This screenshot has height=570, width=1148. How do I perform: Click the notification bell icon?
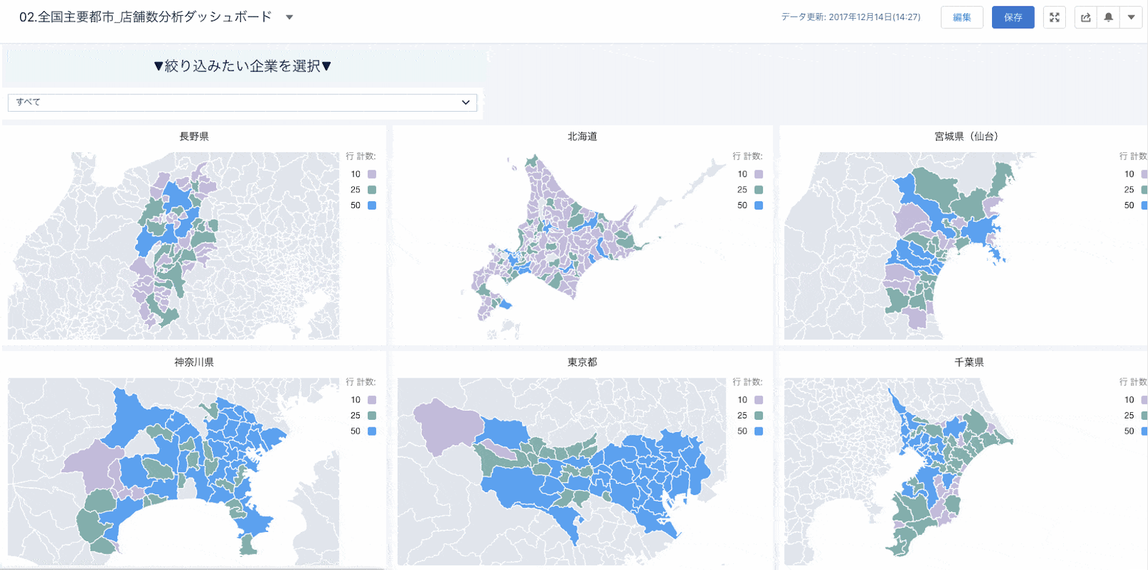(1108, 18)
